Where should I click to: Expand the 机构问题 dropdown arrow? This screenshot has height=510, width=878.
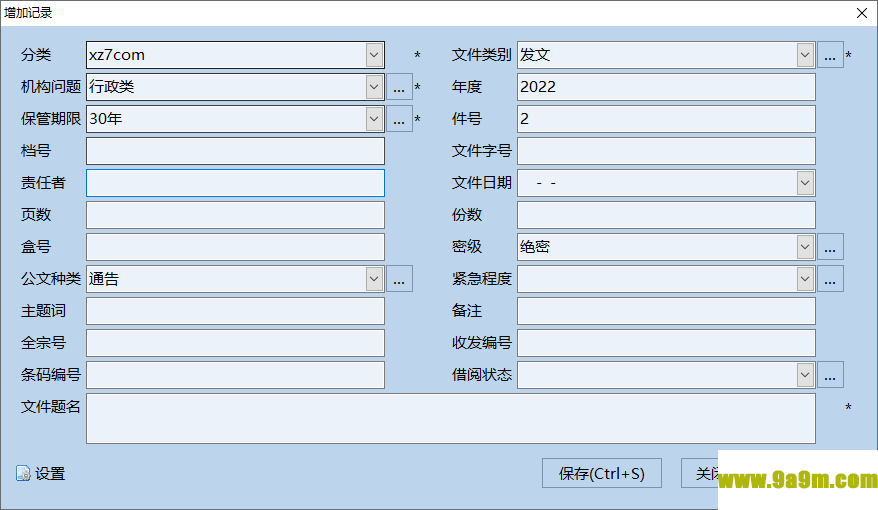tap(374, 87)
